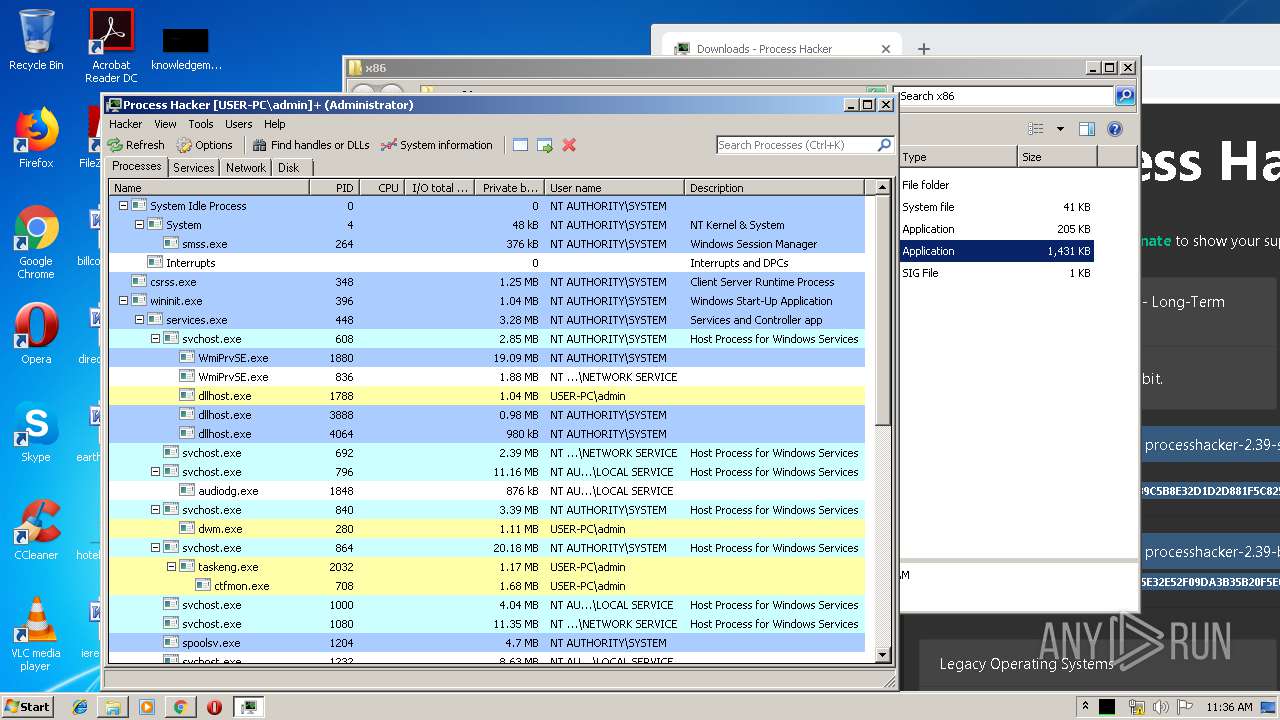Click the Start button on the taskbar
1280x720 pixels.
[x=28, y=707]
